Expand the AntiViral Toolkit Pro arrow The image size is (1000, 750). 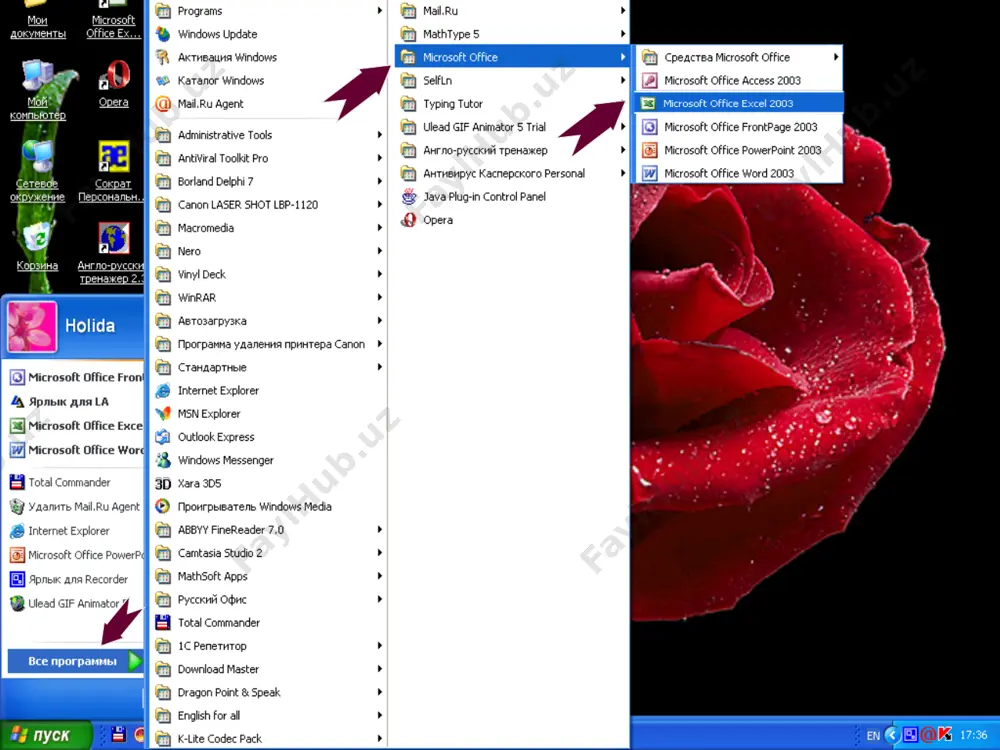[379, 158]
